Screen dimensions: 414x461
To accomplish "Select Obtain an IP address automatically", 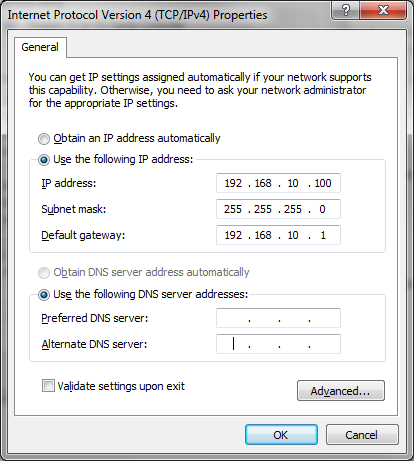I will tap(44, 139).
